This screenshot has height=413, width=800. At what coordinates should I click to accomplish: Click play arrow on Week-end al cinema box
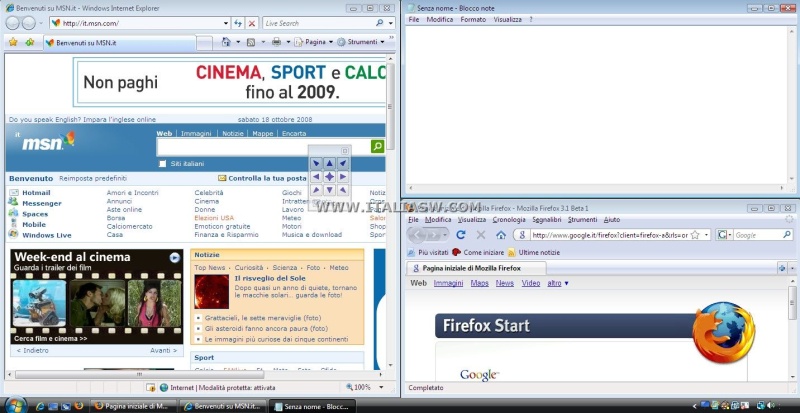[x=174, y=258]
